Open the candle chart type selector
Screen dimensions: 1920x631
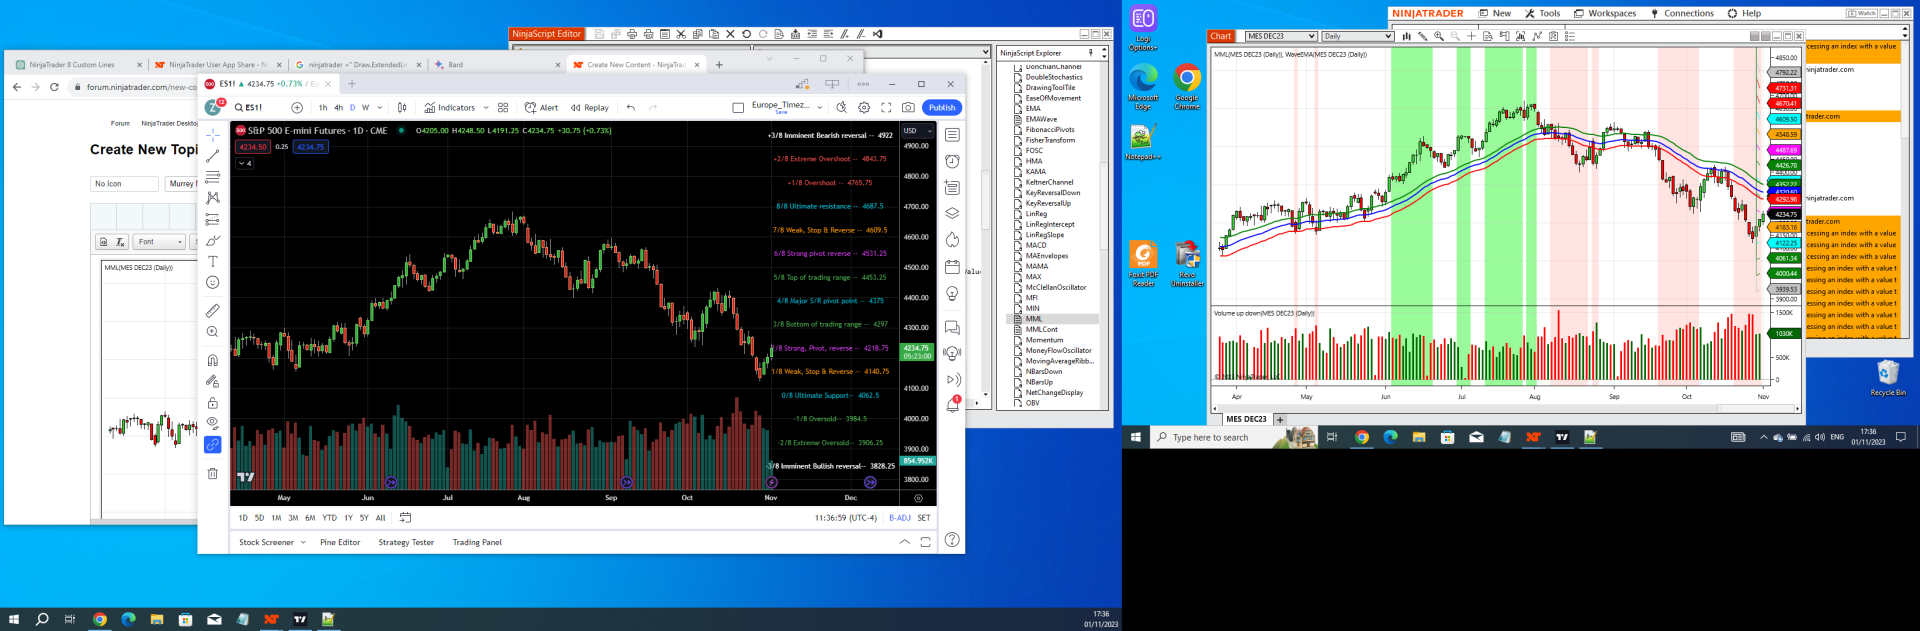pyautogui.click(x=402, y=107)
